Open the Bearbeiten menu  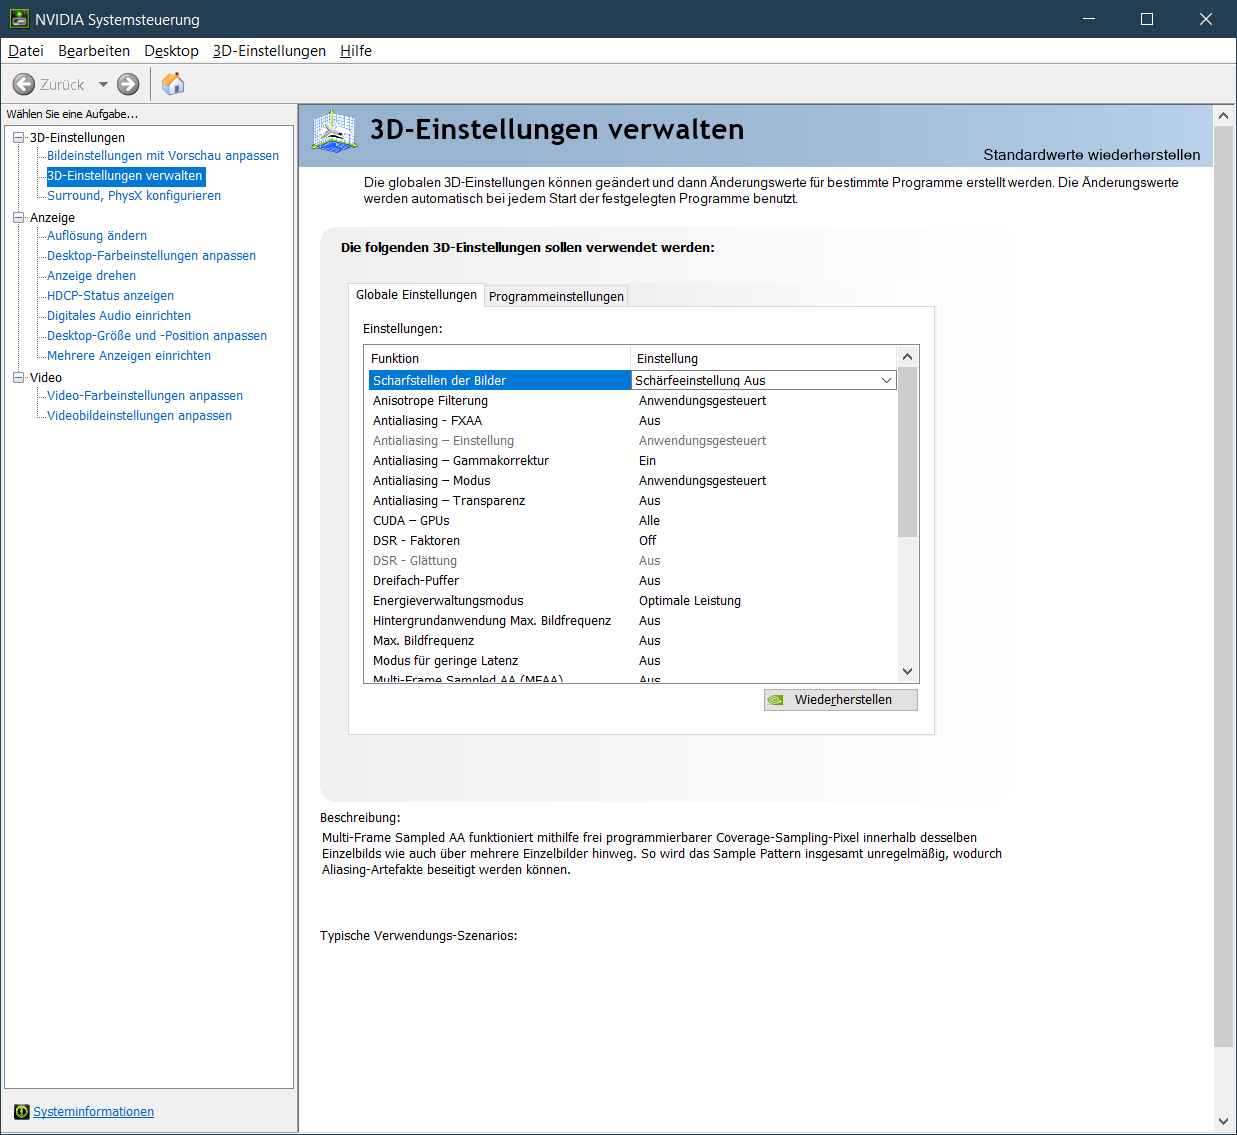click(x=94, y=51)
